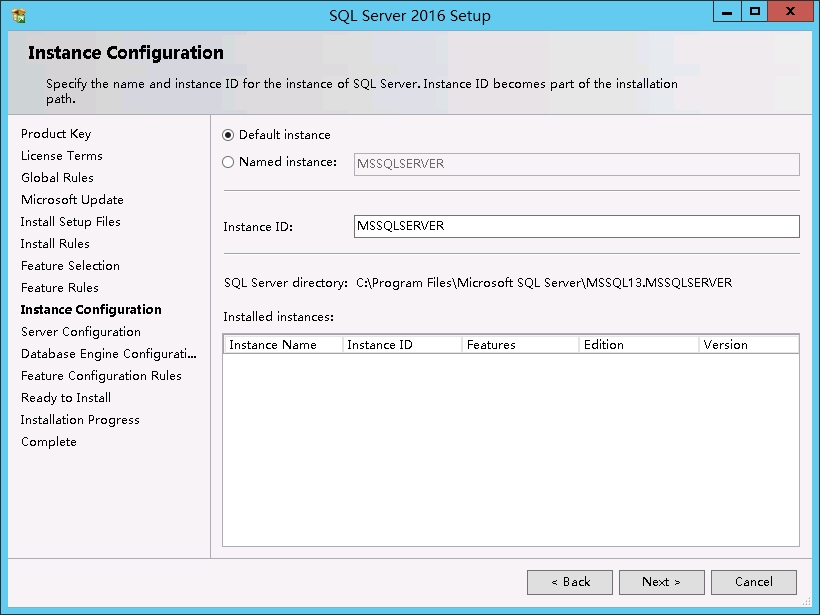Click the Version column header
Screen dimensions: 820x615
(749, 345)
